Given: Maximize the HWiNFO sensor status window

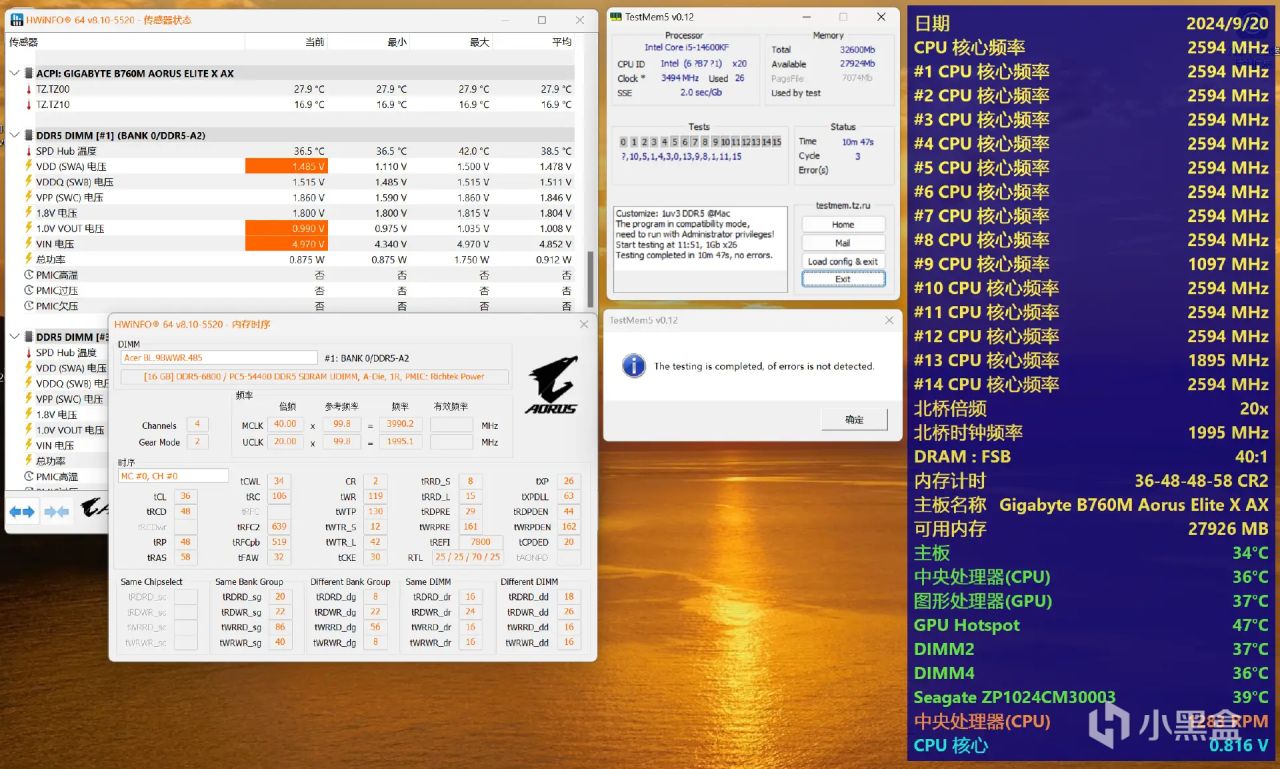Looking at the screenshot, I should click(542, 20).
